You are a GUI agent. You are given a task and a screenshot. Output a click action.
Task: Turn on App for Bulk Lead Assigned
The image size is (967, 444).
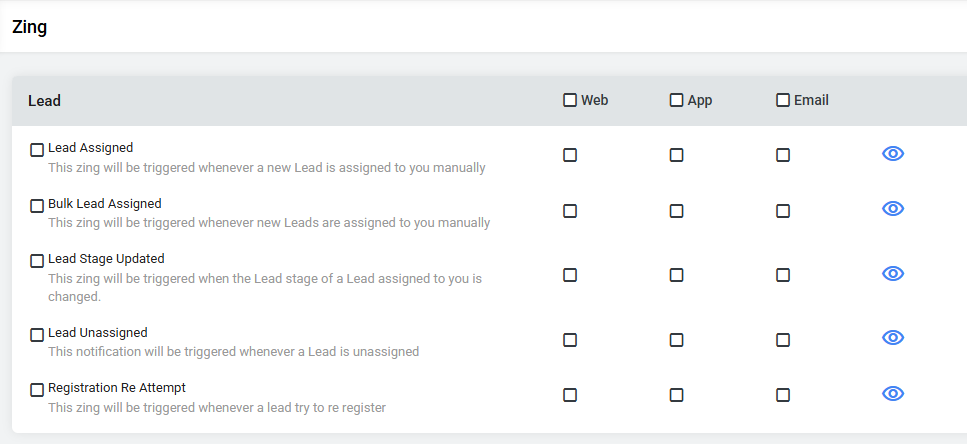pyautogui.click(x=677, y=211)
